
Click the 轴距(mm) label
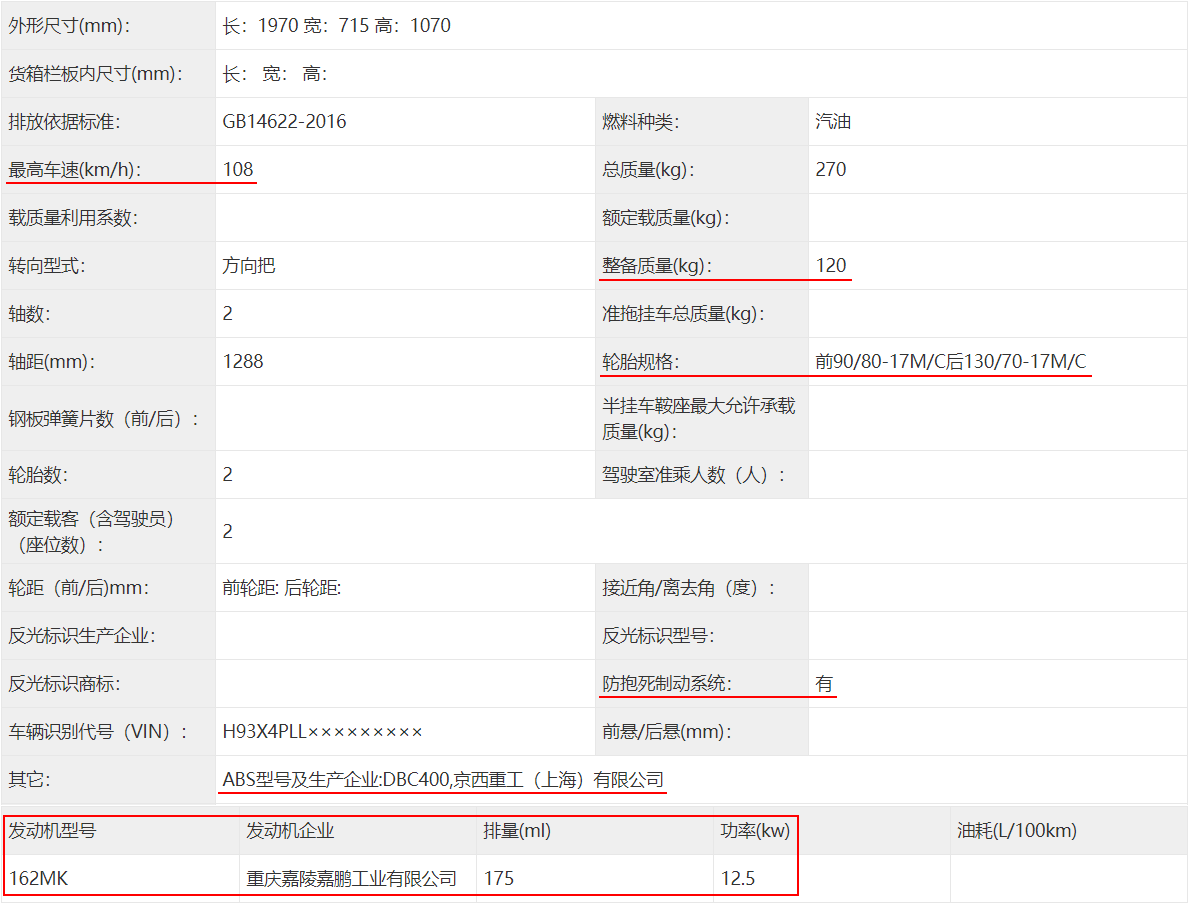click(52, 361)
